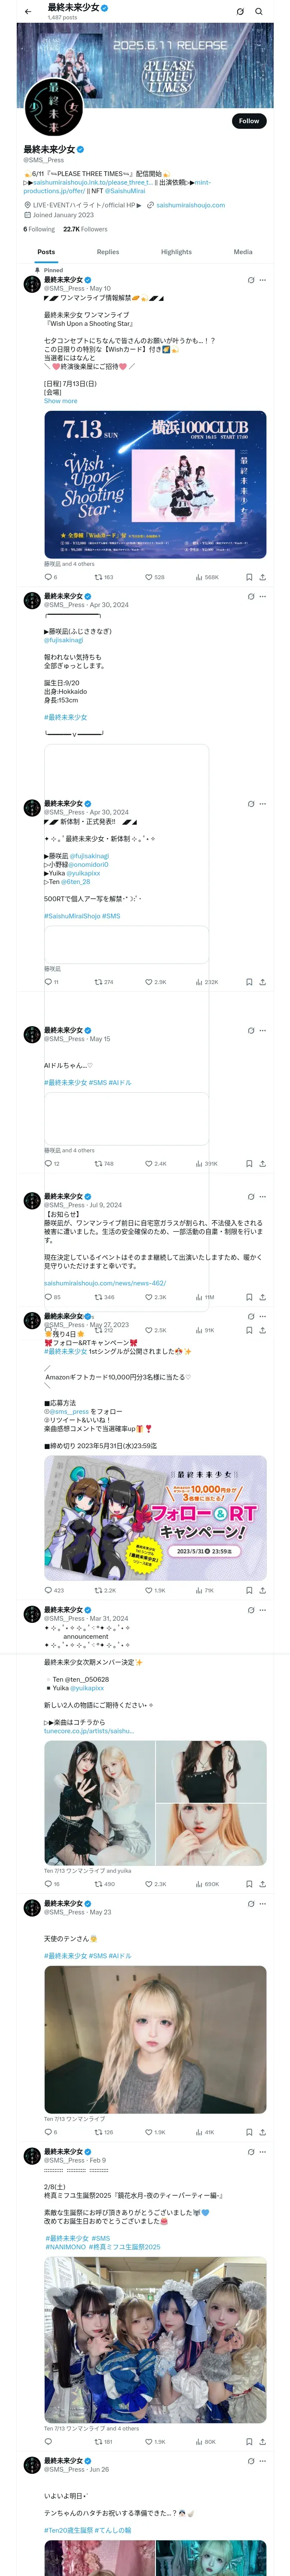Open search from the profile header

click(x=259, y=12)
